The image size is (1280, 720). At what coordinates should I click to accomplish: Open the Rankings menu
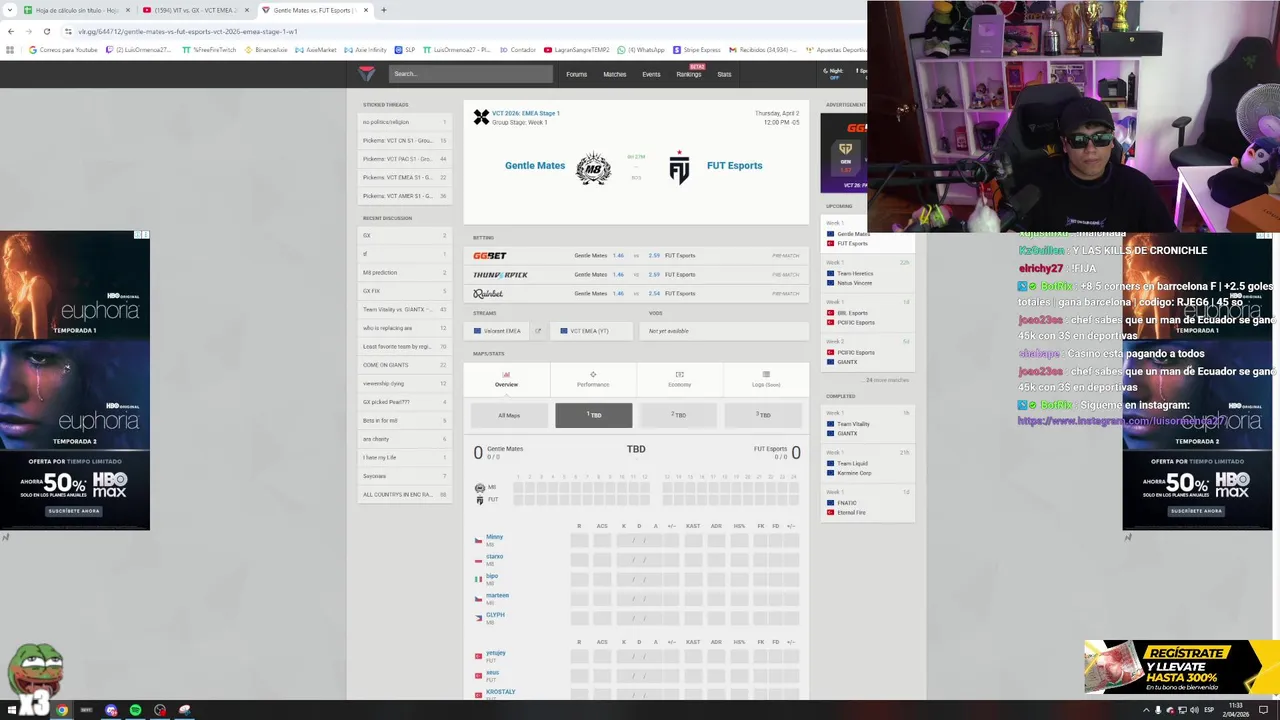point(689,74)
